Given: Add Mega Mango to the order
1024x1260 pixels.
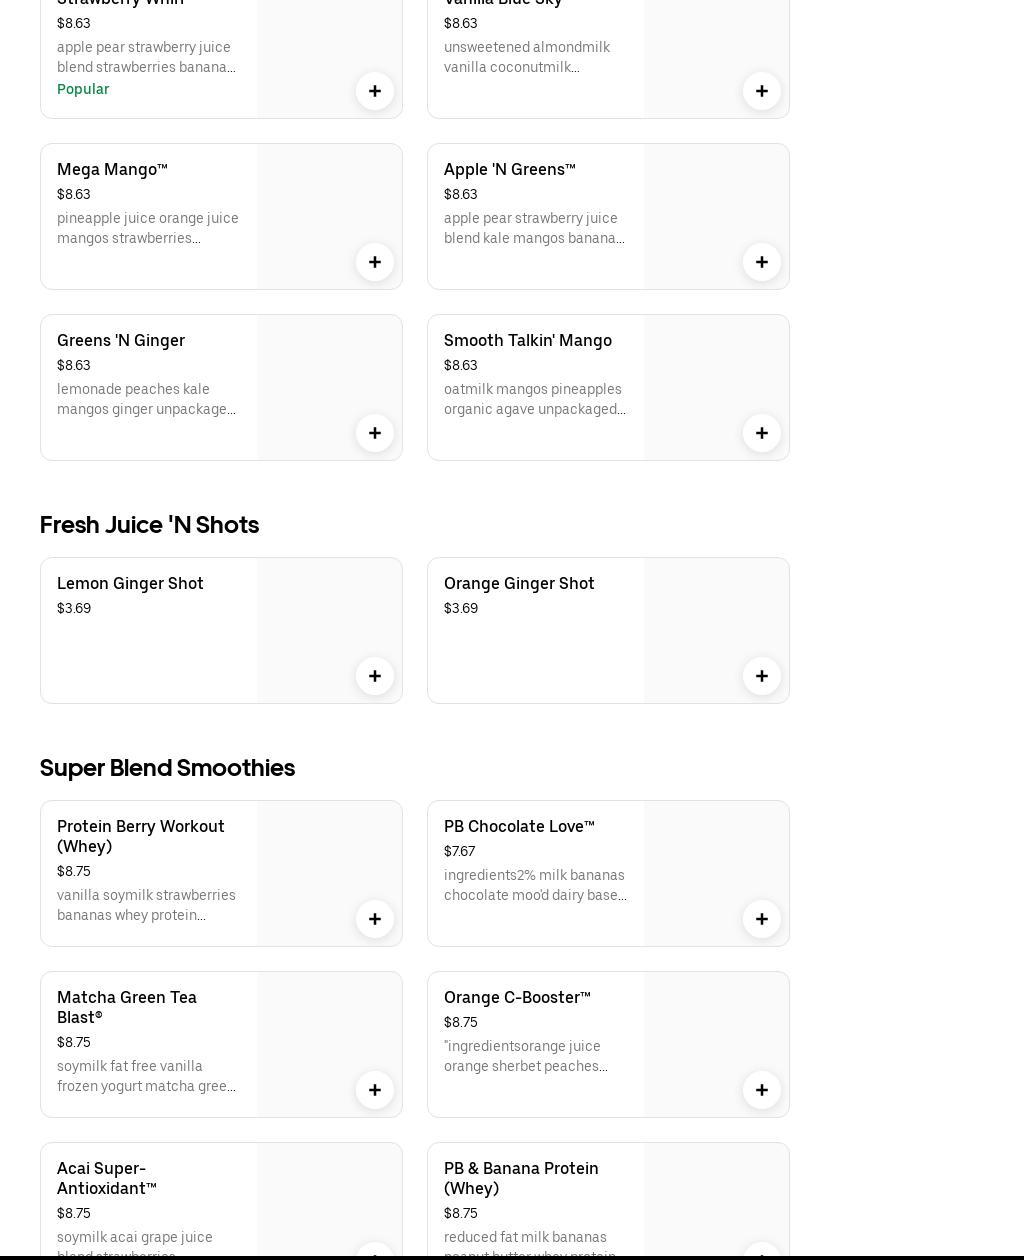Looking at the screenshot, I should point(375,262).
